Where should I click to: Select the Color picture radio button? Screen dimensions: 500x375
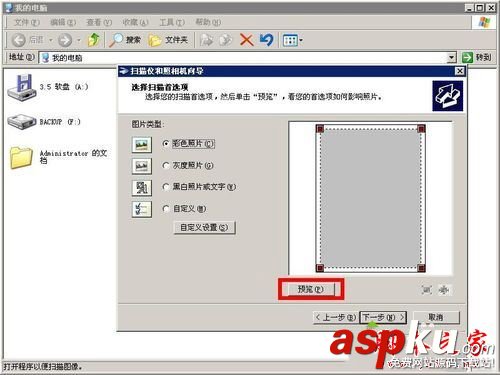tap(166, 144)
